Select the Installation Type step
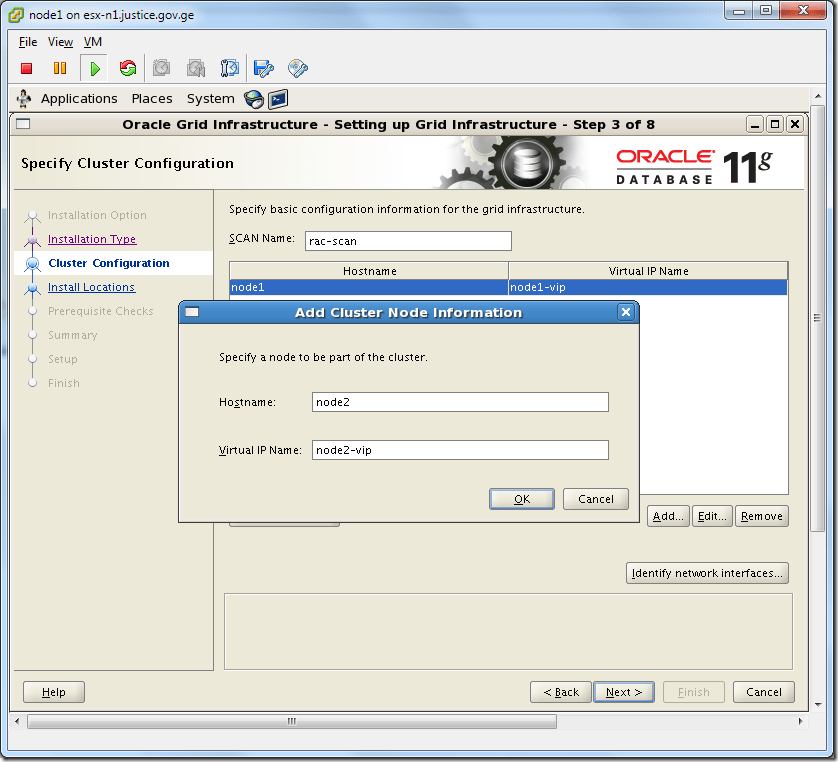The image size is (838, 762). 92,239
